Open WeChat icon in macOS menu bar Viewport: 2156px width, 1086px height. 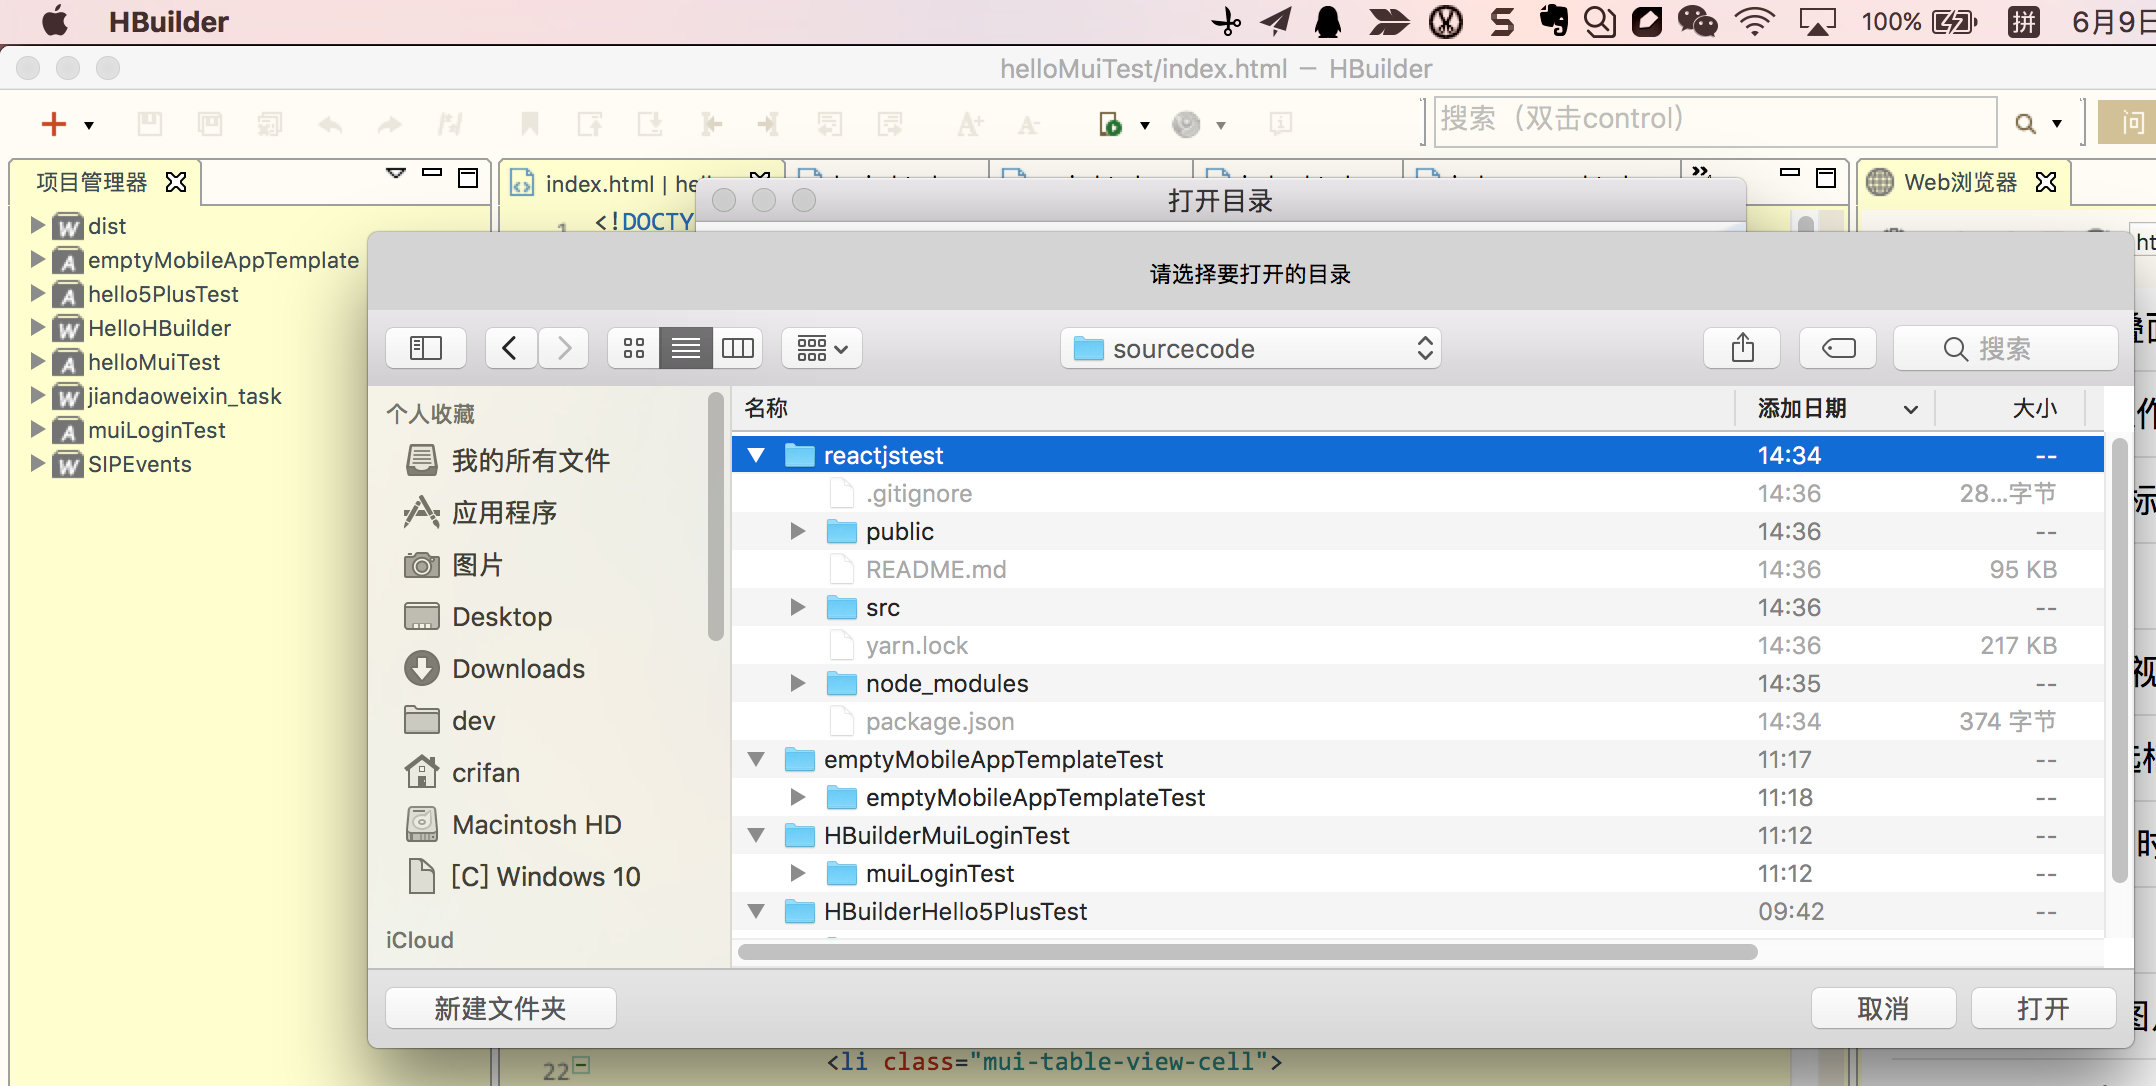pos(1697,21)
